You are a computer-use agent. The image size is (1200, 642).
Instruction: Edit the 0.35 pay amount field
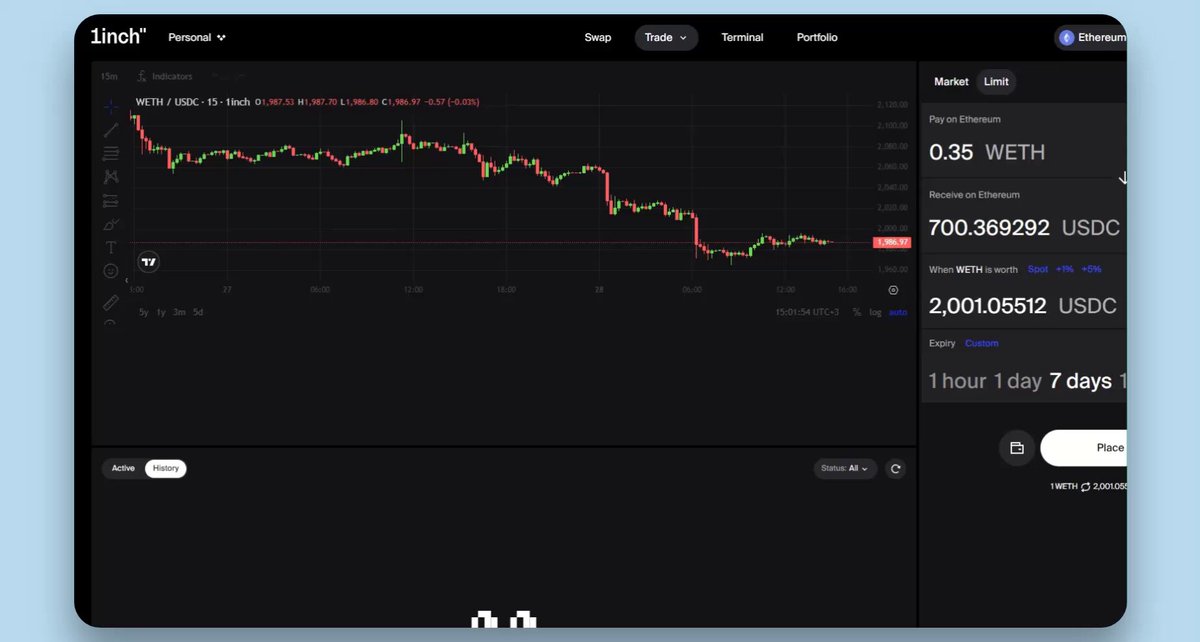click(x=951, y=152)
